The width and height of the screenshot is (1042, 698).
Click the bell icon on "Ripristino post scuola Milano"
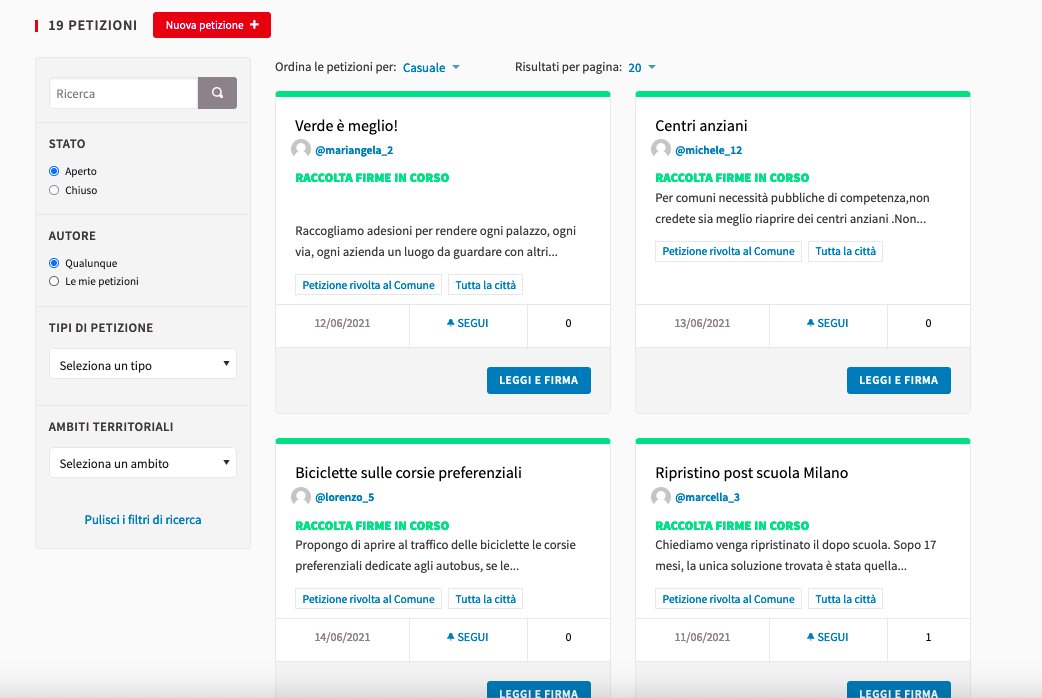(811, 637)
